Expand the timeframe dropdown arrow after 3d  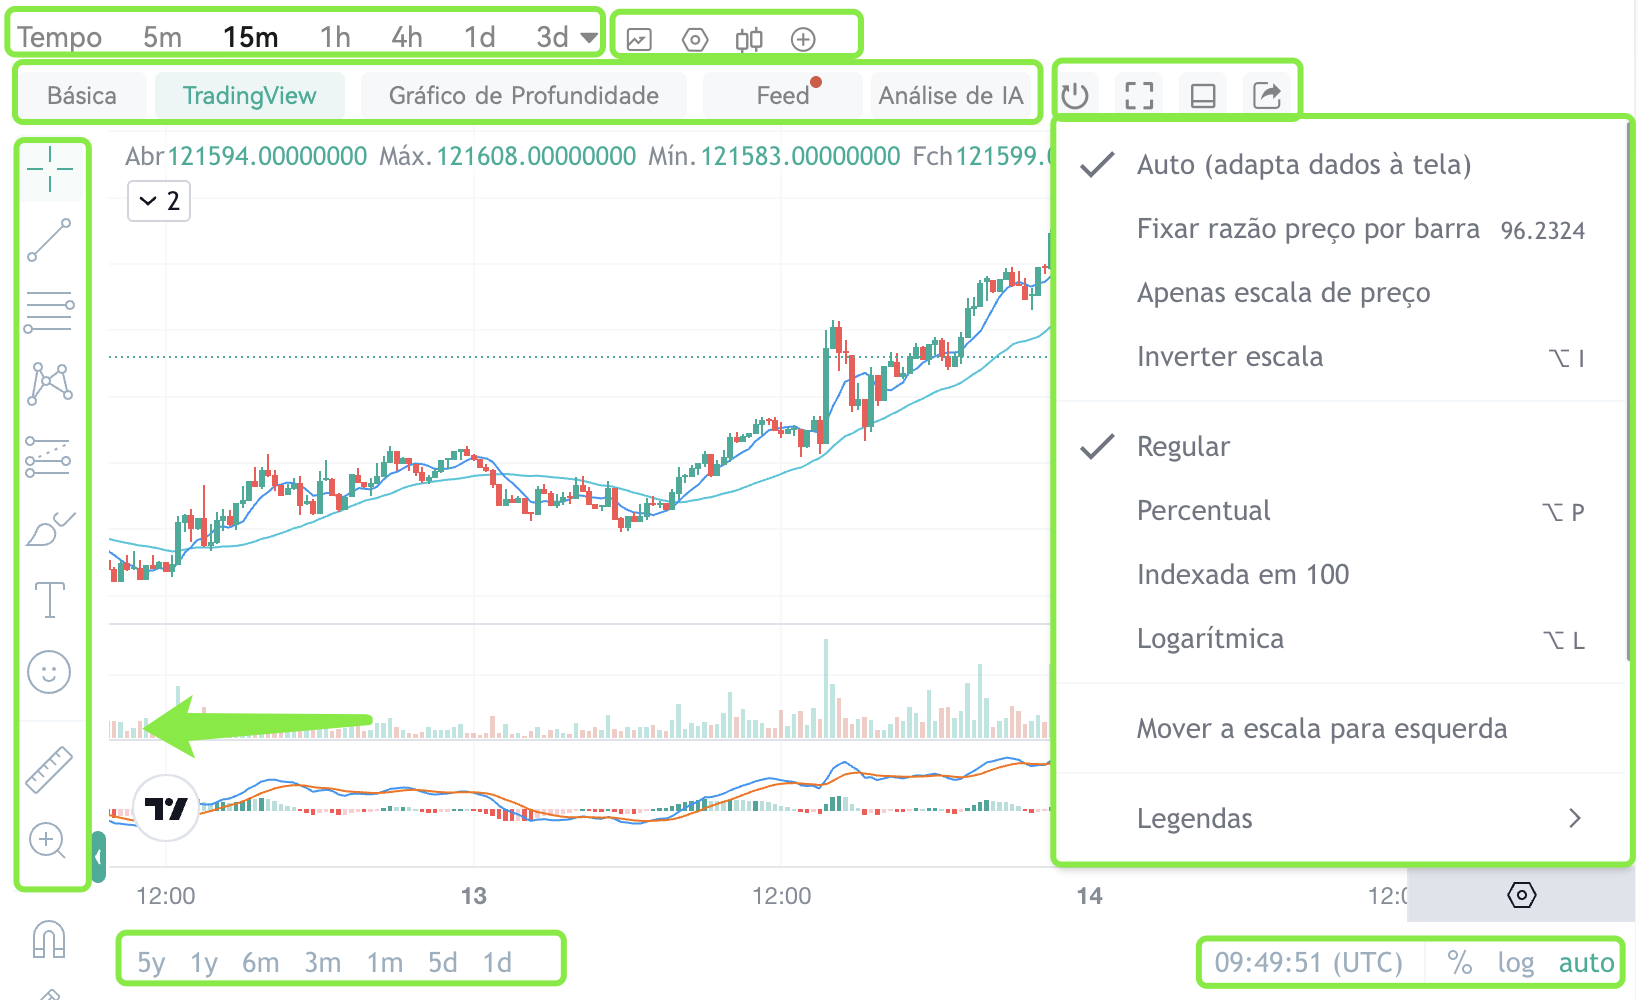pos(589,38)
